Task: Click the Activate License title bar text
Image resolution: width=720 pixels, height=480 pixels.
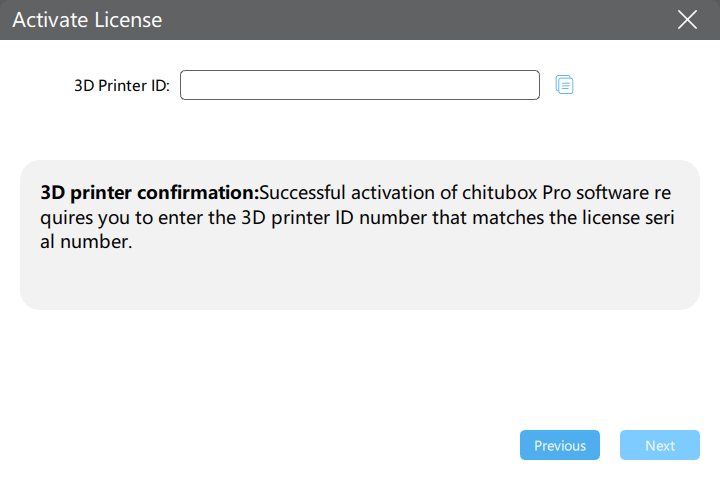Action: coord(87,20)
